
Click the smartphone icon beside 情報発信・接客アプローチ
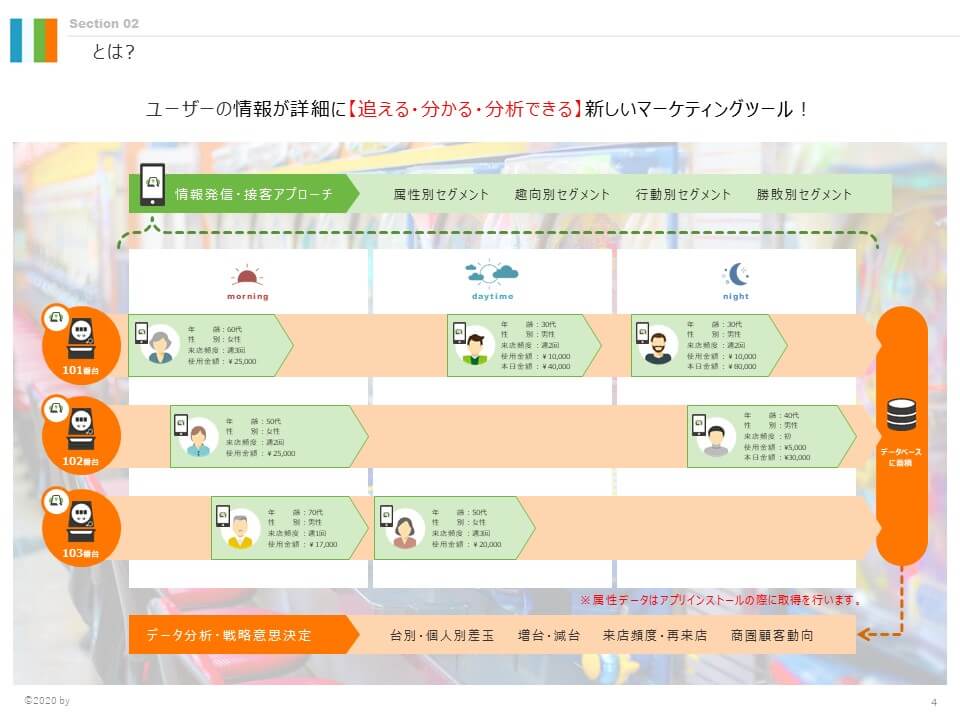pyautogui.click(x=152, y=184)
